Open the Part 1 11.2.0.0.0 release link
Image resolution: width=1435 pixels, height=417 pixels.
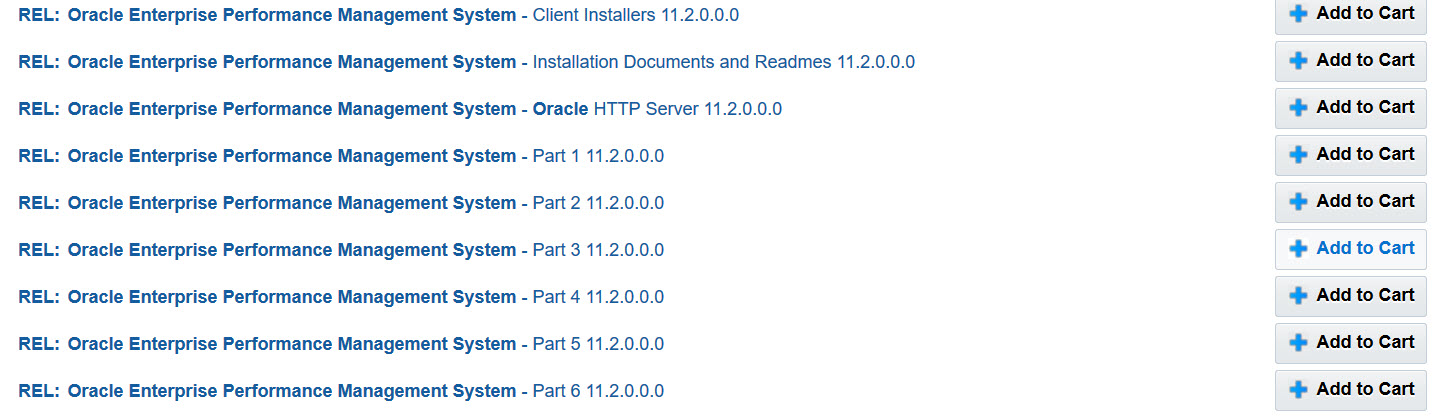(x=341, y=156)
